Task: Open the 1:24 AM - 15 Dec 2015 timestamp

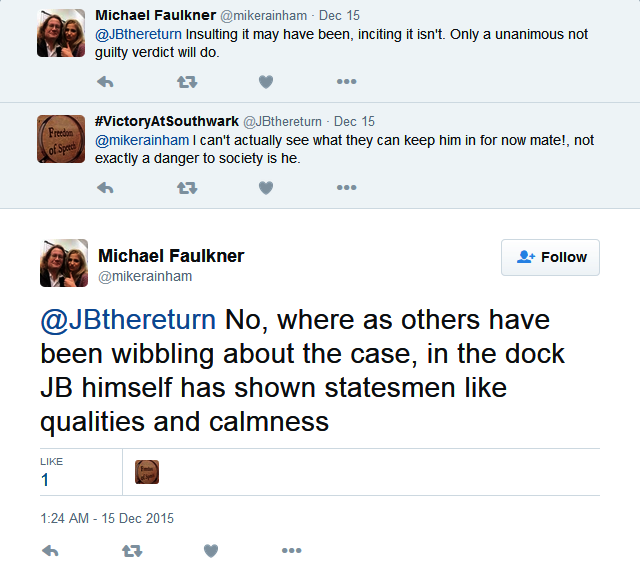Action: click(107, 518)
